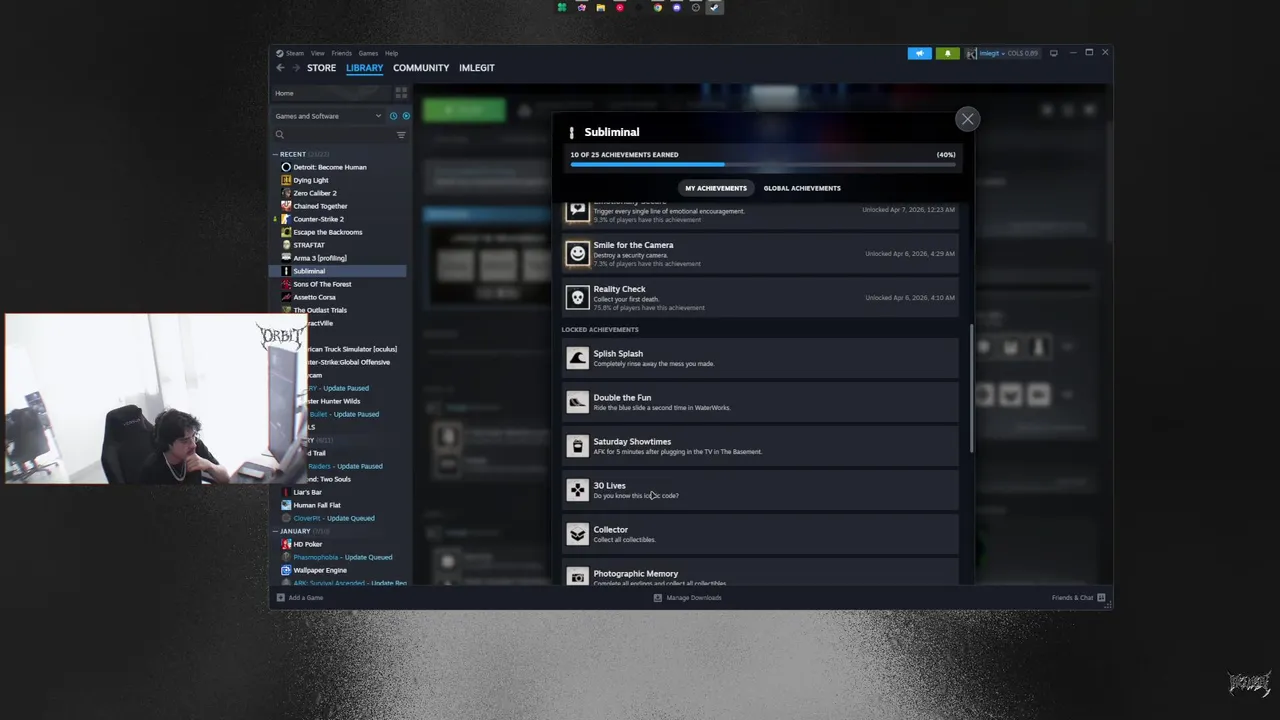The height and width of the screenshot is (720, 1280).
Task: Open the View menu
Action: pos(317,53)
